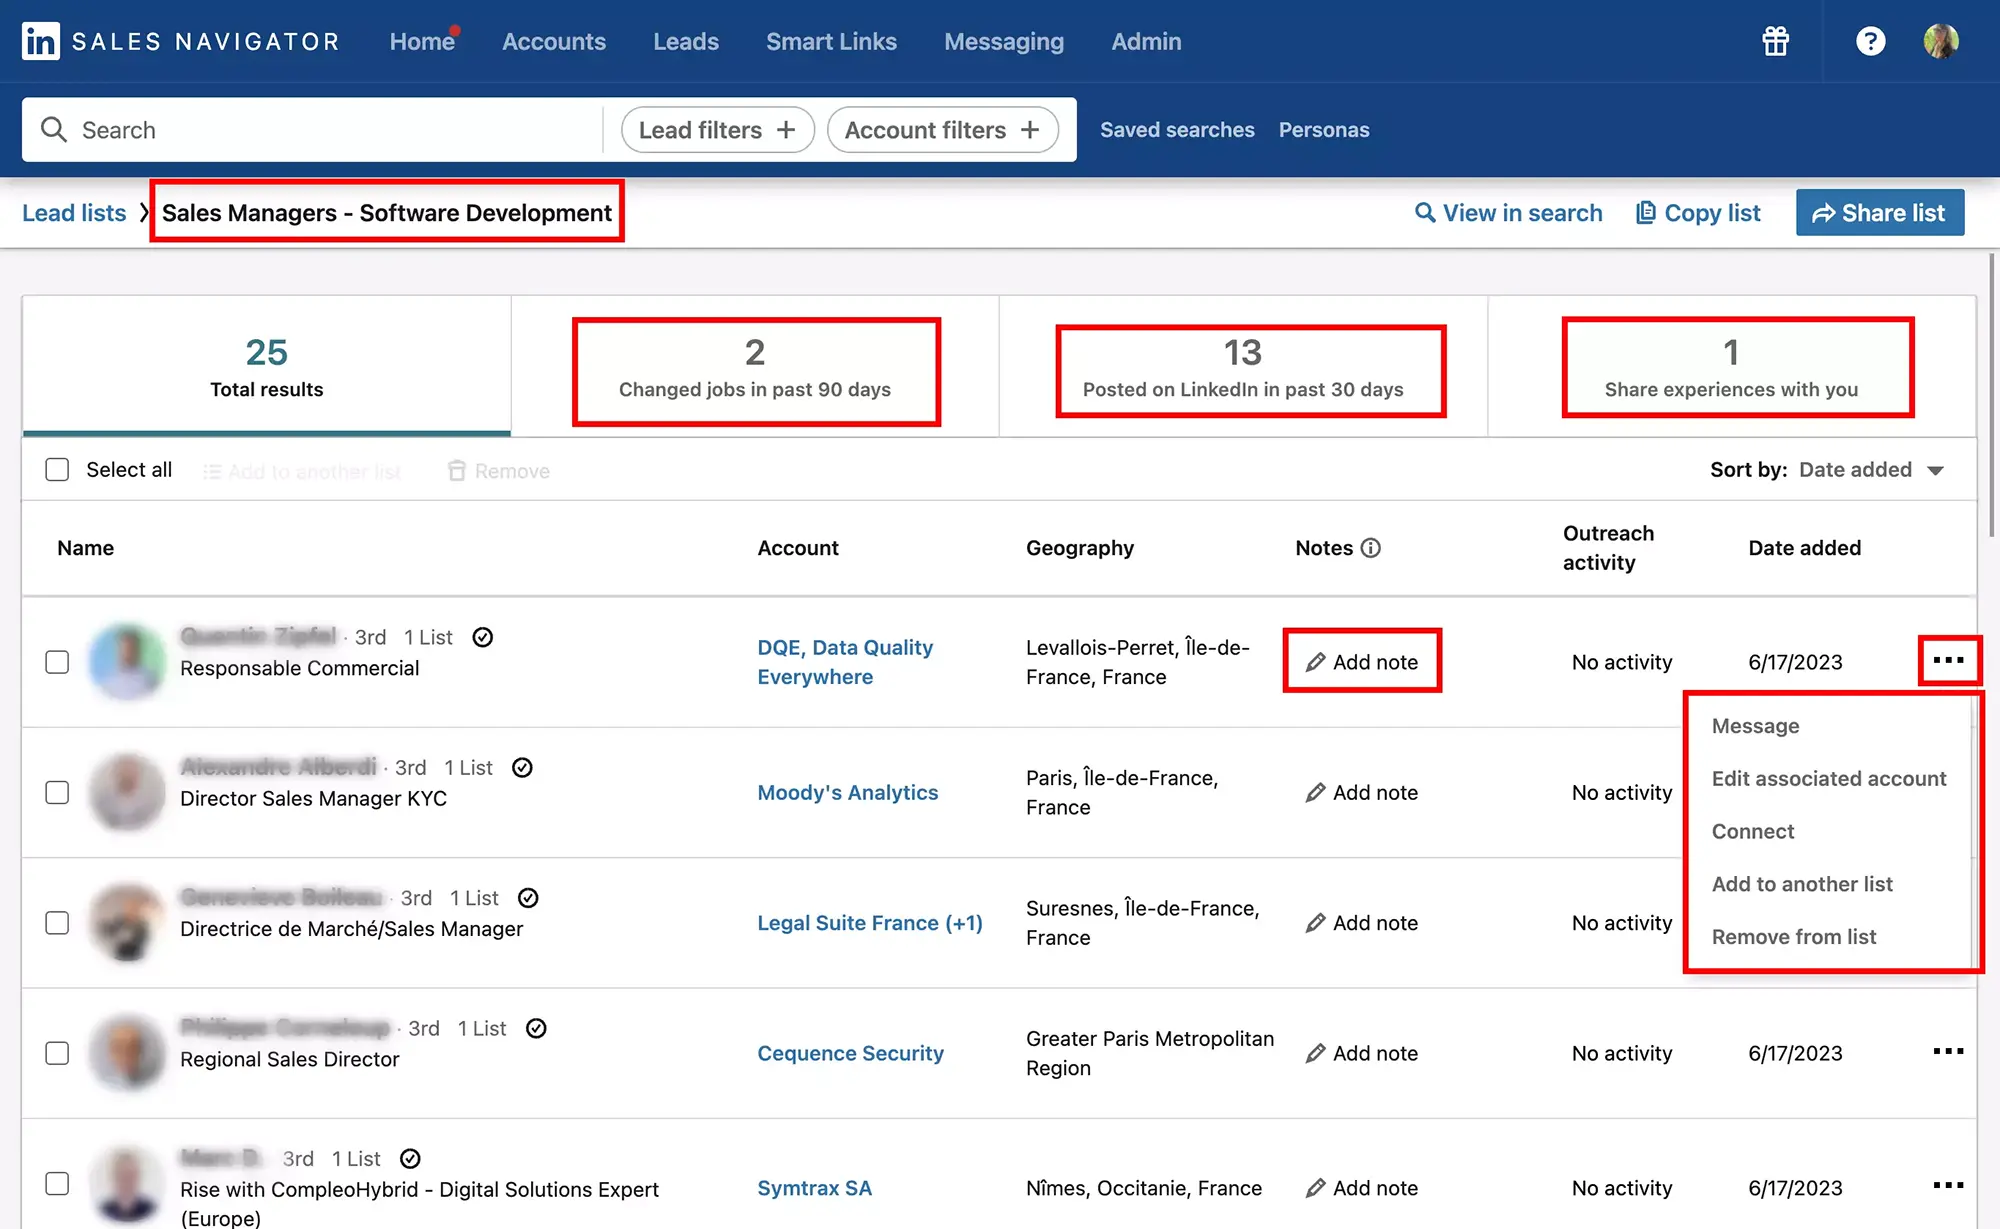
Task: Click the Moody's Analytics account link
Action: (x=847, y=790)
